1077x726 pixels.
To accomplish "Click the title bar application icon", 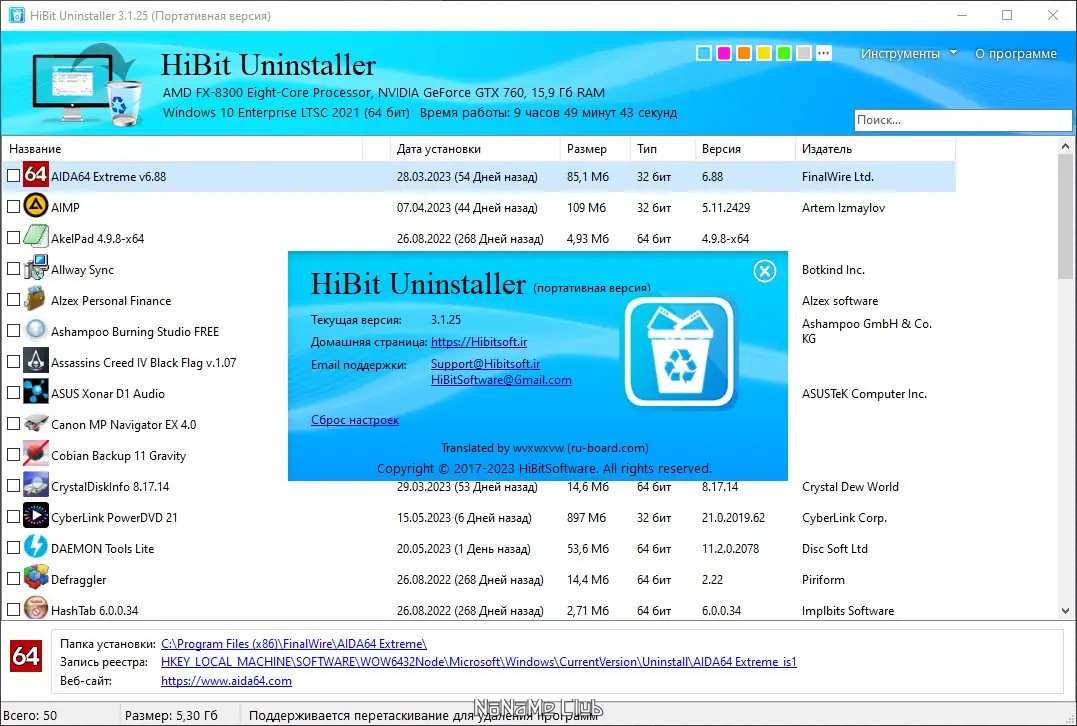I will click(16, 15).
